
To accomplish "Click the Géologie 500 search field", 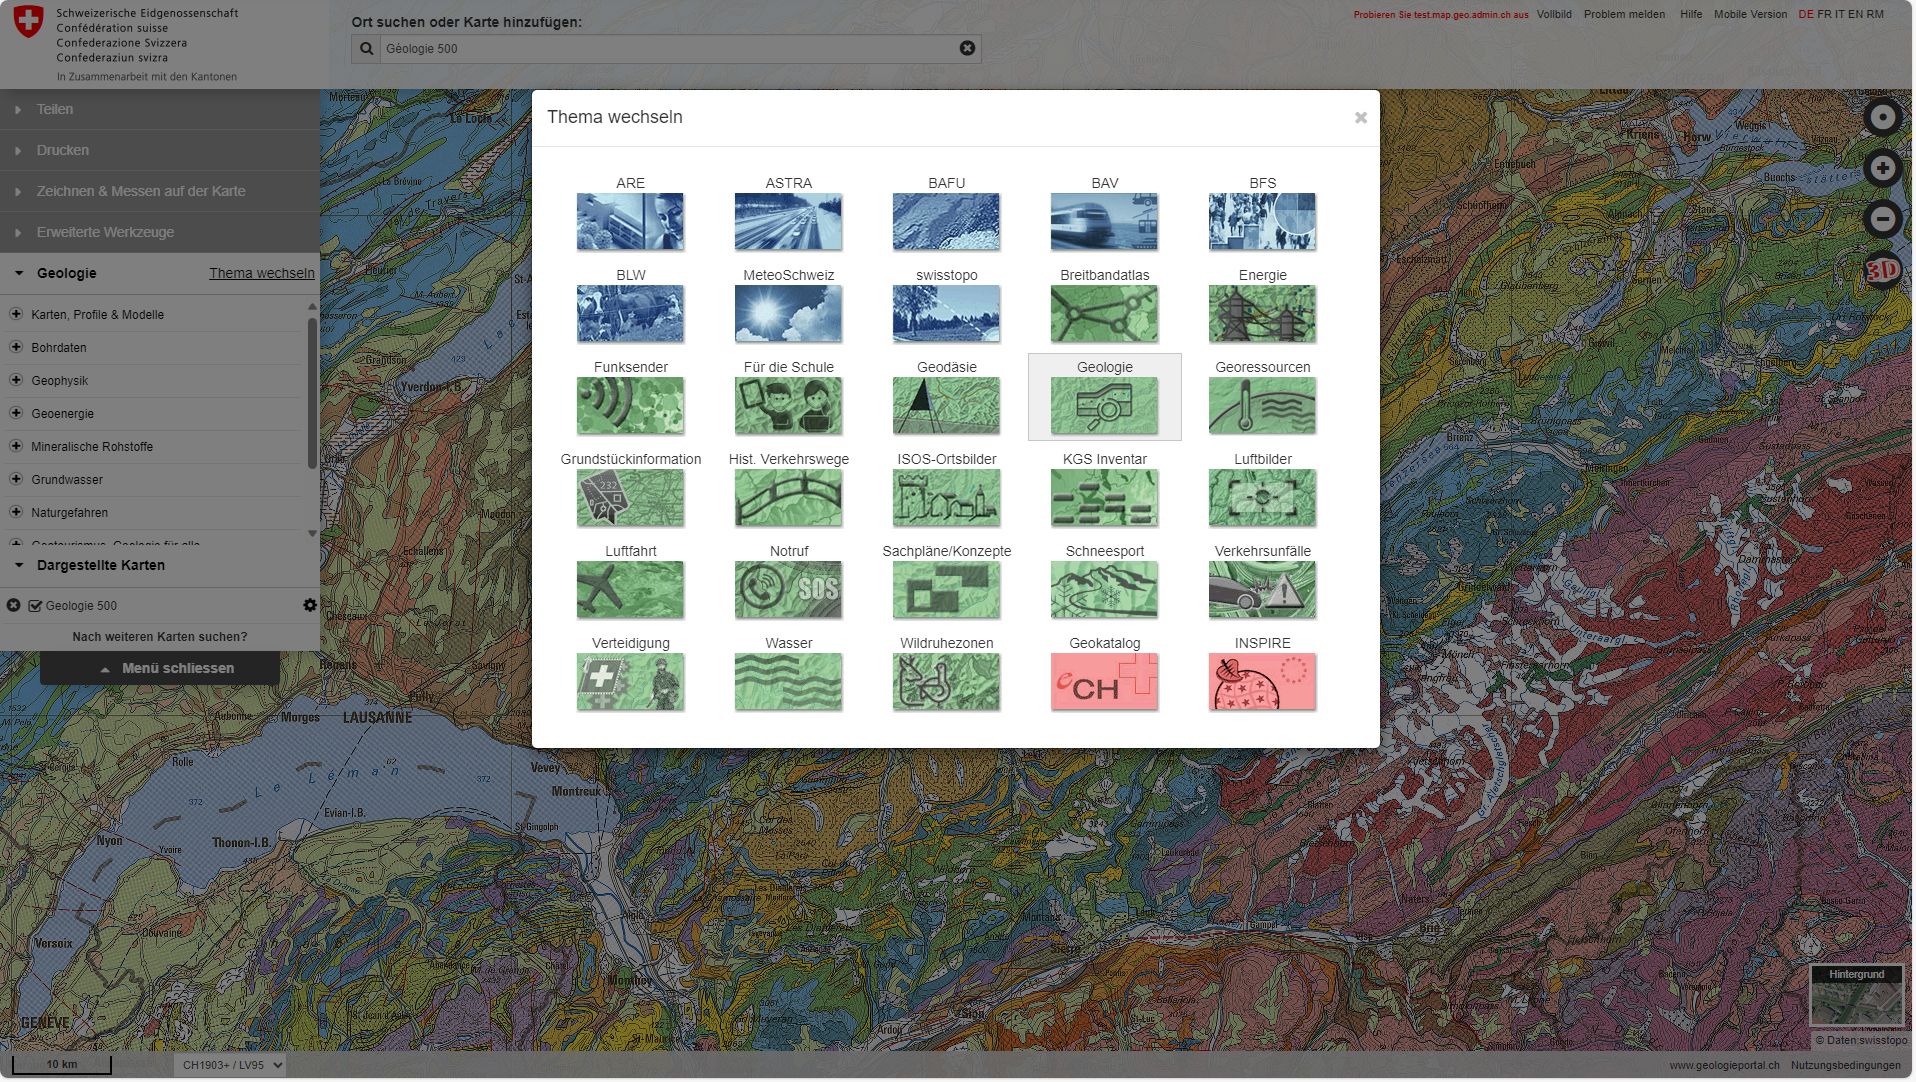I will click(x=667, y=48).
